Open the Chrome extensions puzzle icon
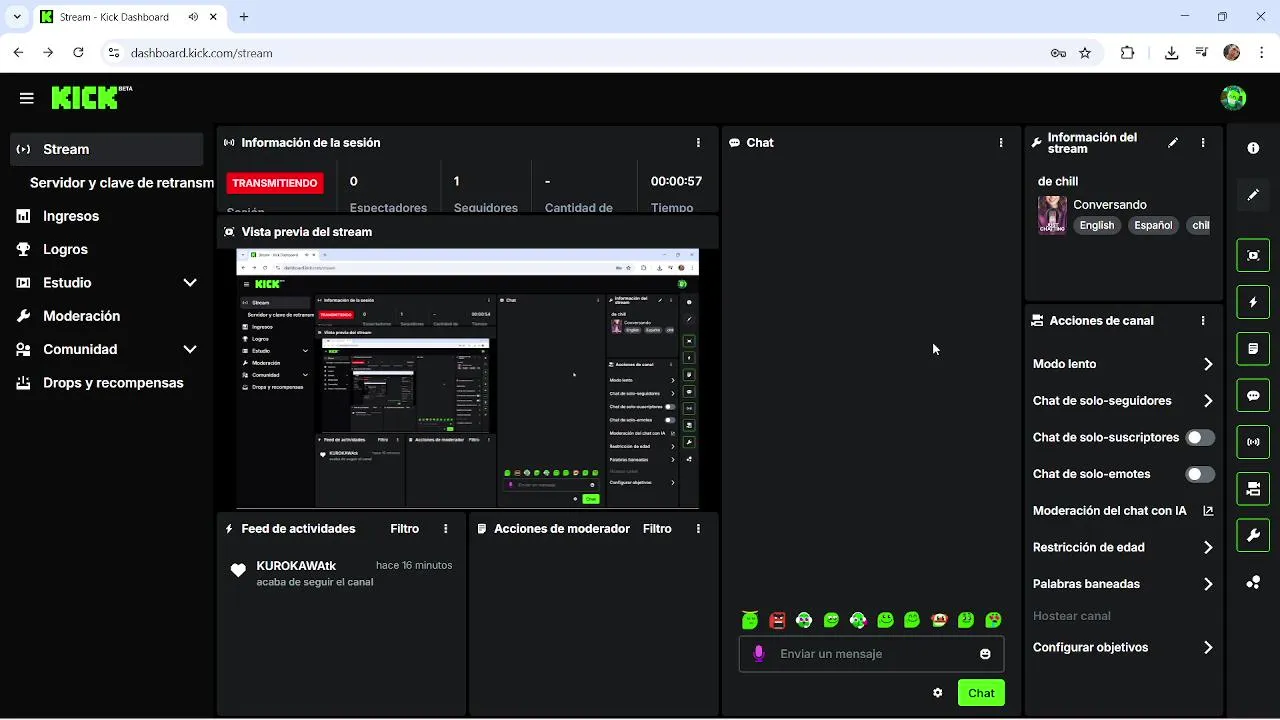1280x720 pixels. pyautogui.click(x=1128, y=53)
